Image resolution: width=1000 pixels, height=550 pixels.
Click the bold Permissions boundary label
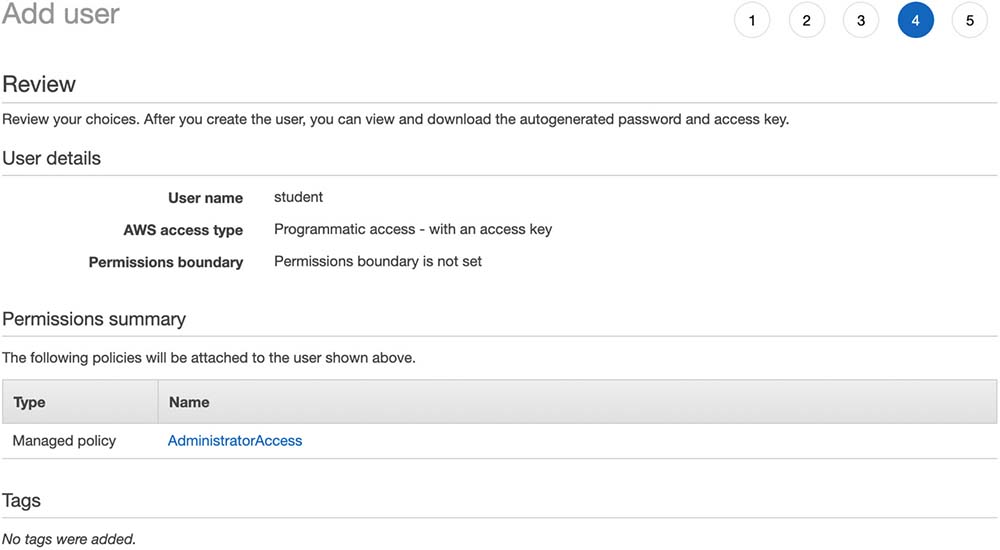tap(166, 262)
